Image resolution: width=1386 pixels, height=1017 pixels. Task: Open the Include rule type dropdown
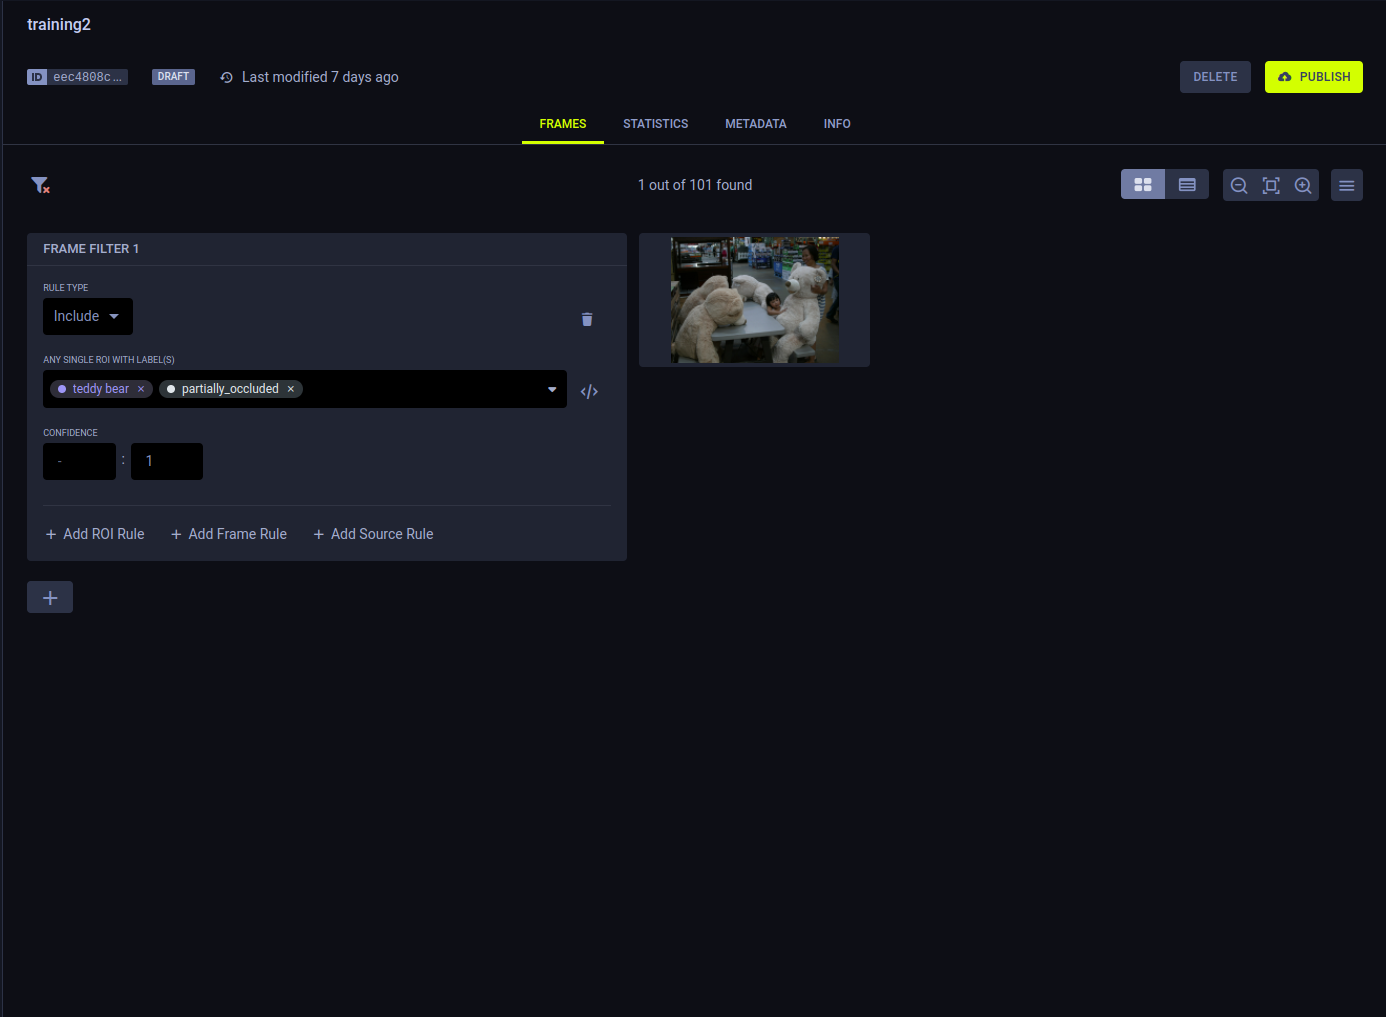(x=88, y=317)
